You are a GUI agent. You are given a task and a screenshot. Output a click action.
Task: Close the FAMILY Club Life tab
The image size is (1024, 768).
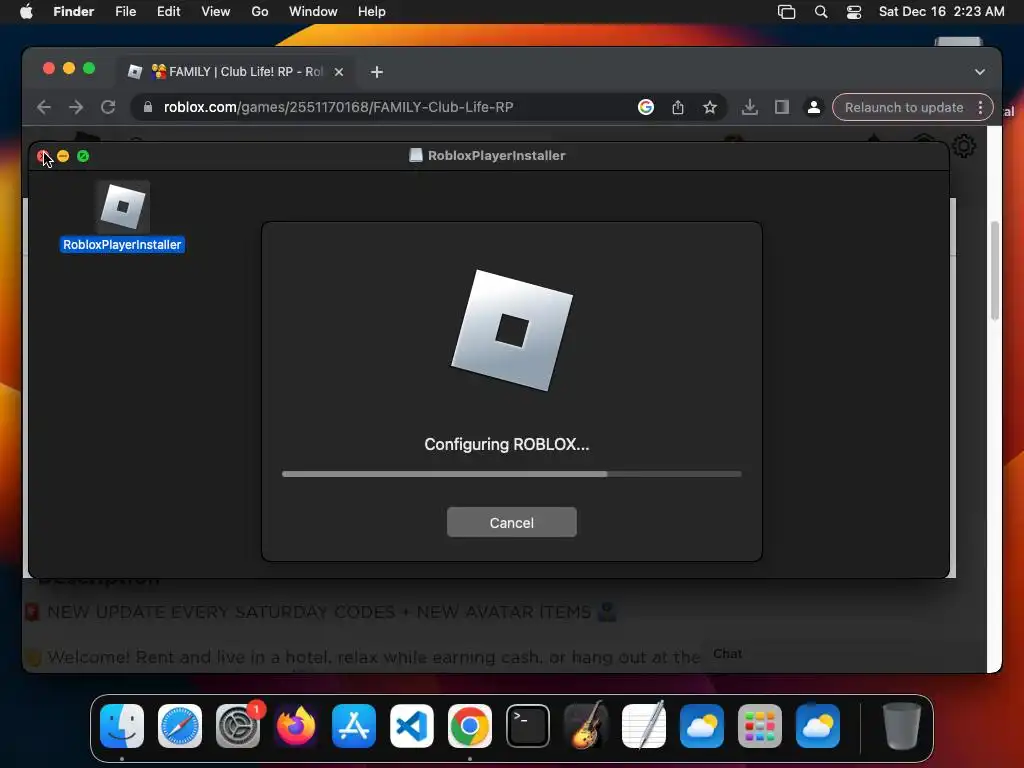tap(339, 72)
